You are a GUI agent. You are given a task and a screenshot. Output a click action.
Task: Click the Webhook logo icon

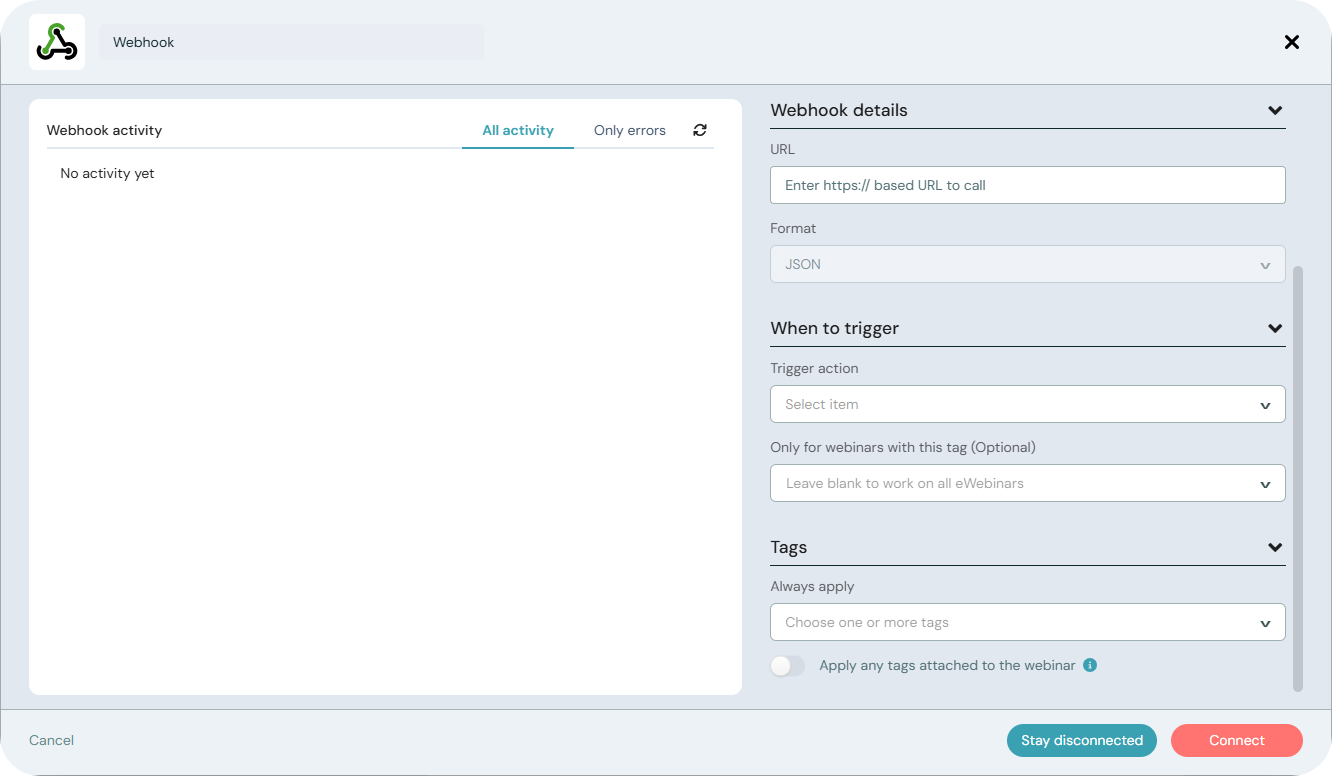[57, 42]
